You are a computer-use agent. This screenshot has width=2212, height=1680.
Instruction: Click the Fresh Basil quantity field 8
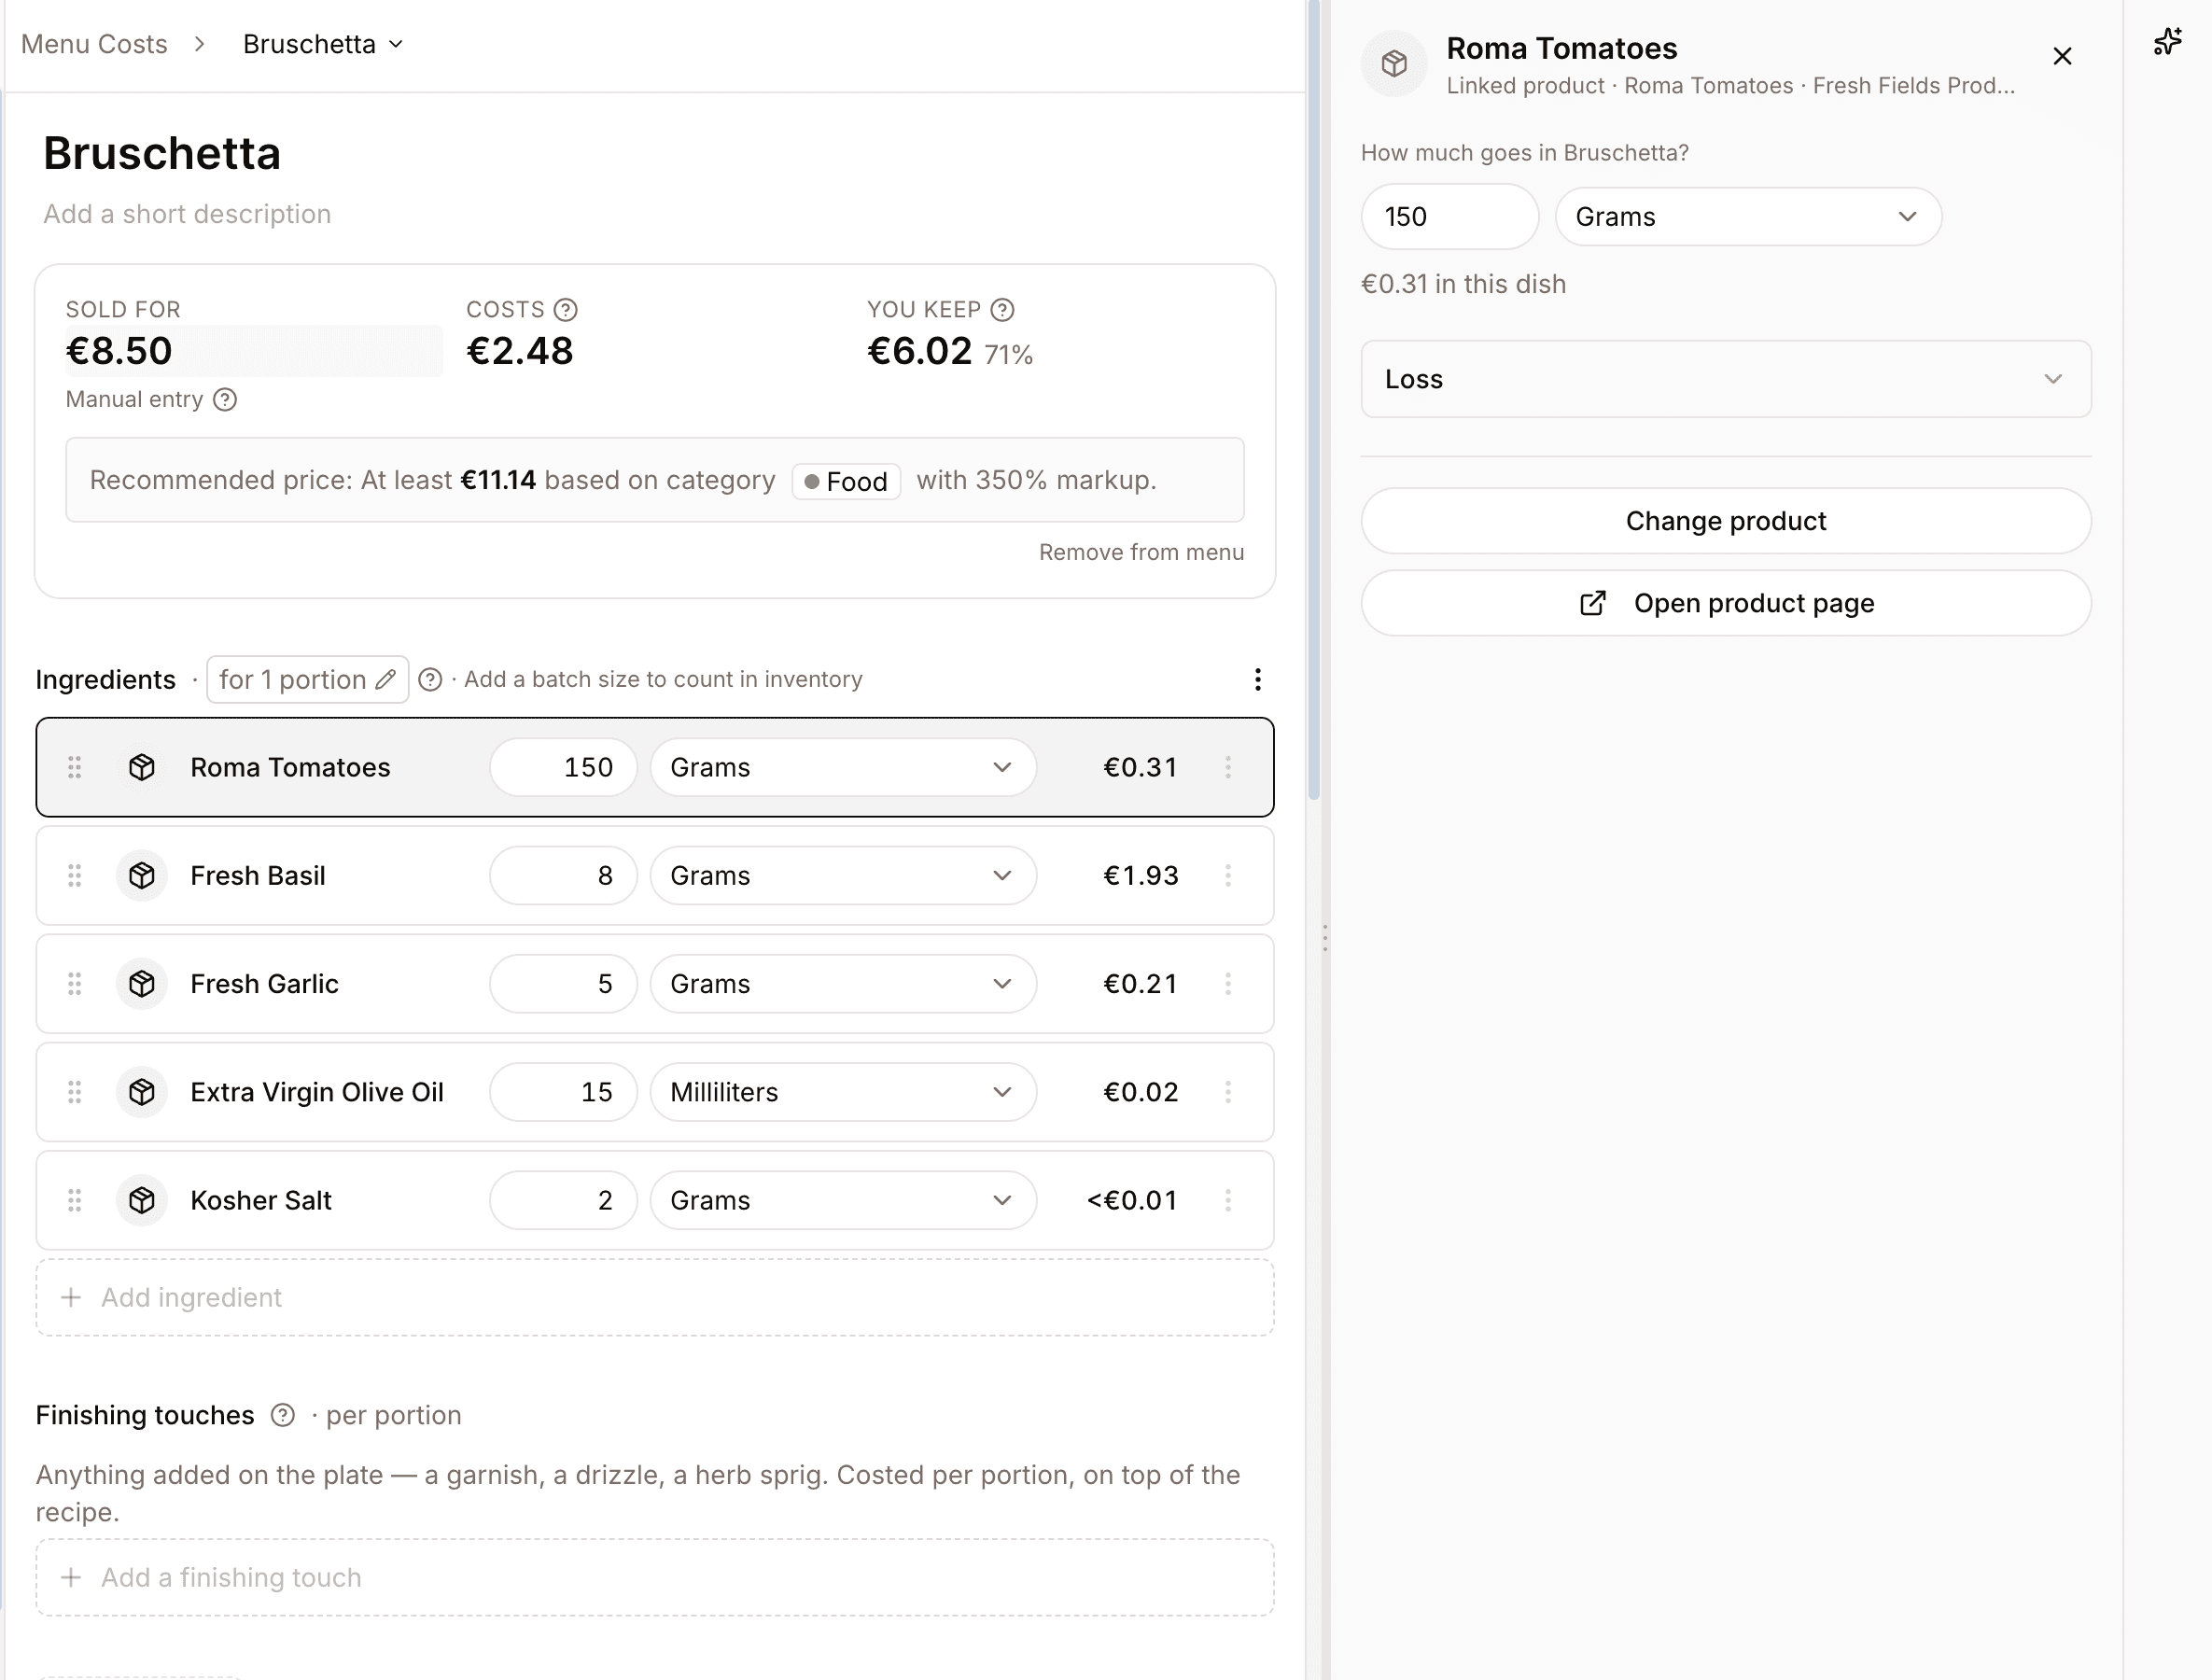(563, 876)
